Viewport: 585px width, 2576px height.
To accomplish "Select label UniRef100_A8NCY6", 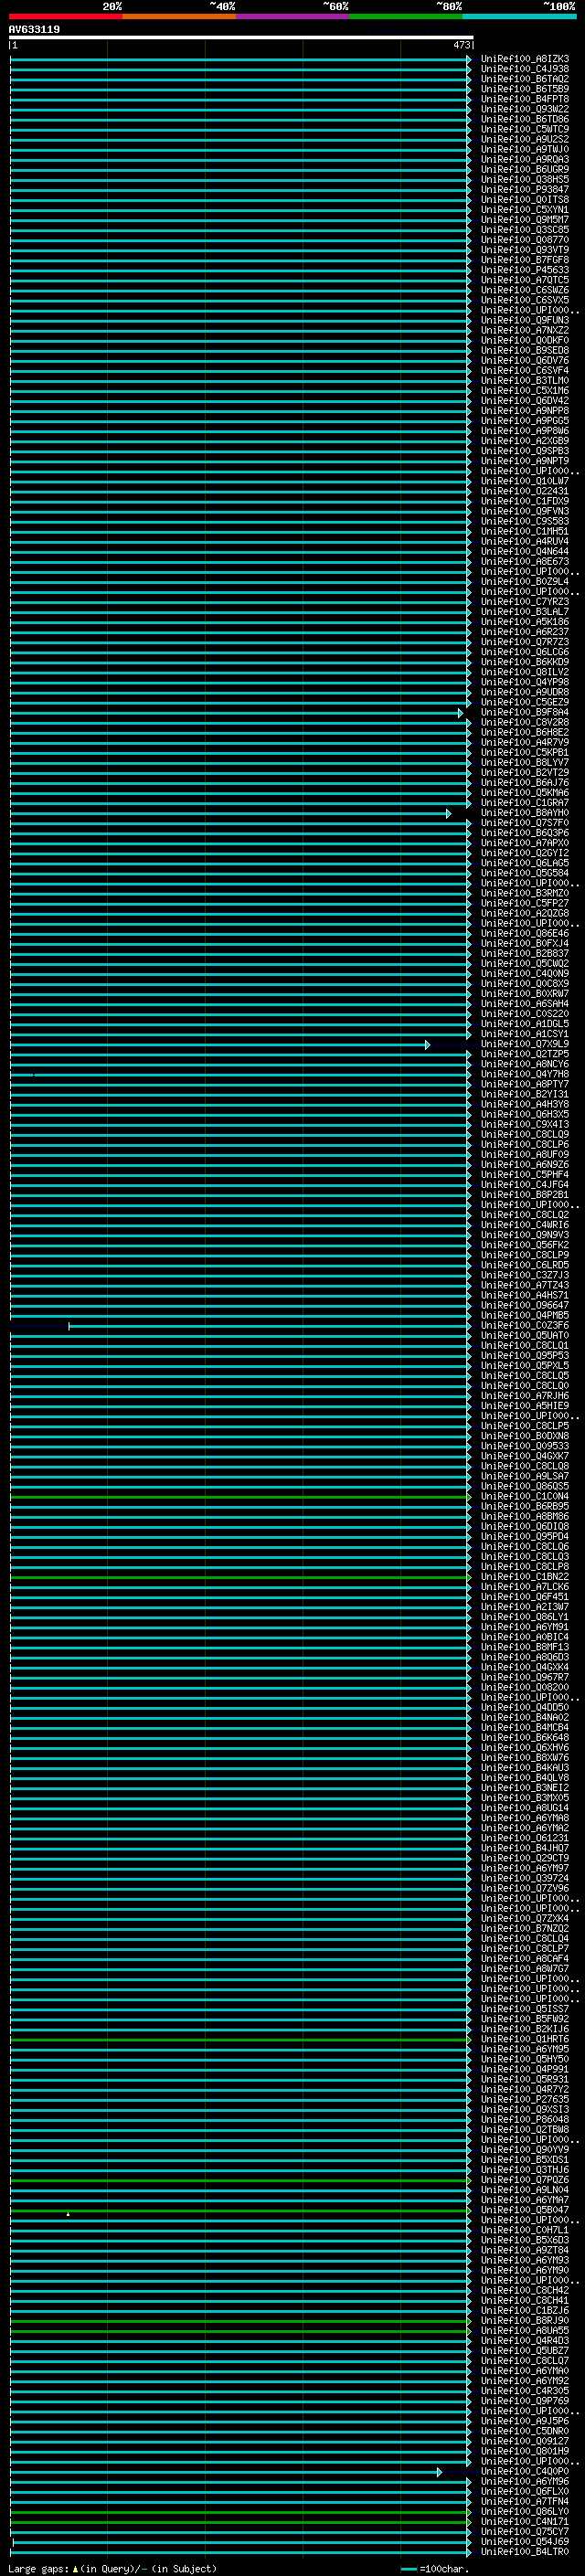I will tap(524, 1064).
